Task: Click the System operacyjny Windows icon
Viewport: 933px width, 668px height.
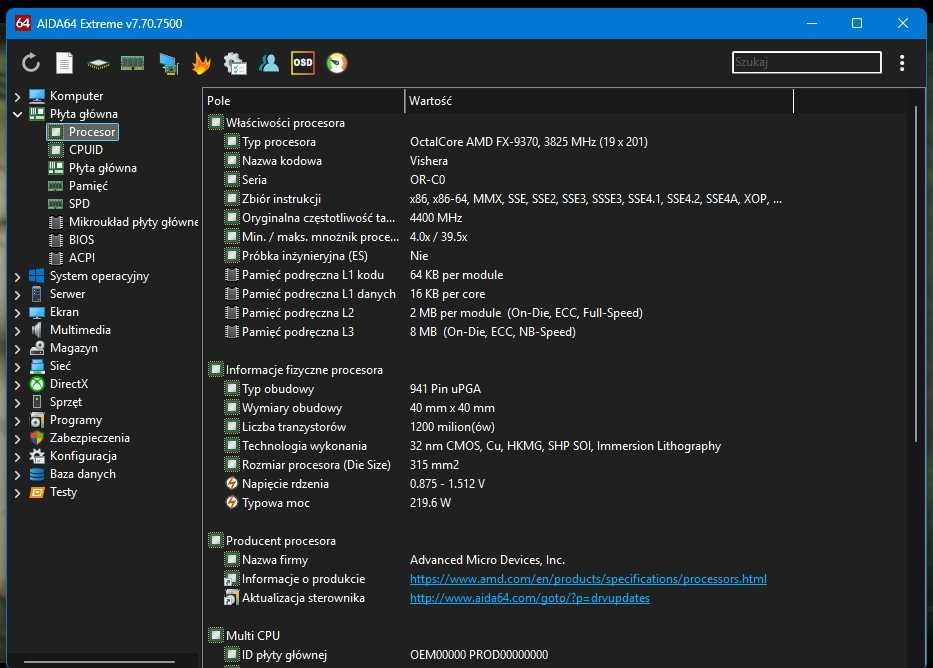Action: click(x=37, y=276)
